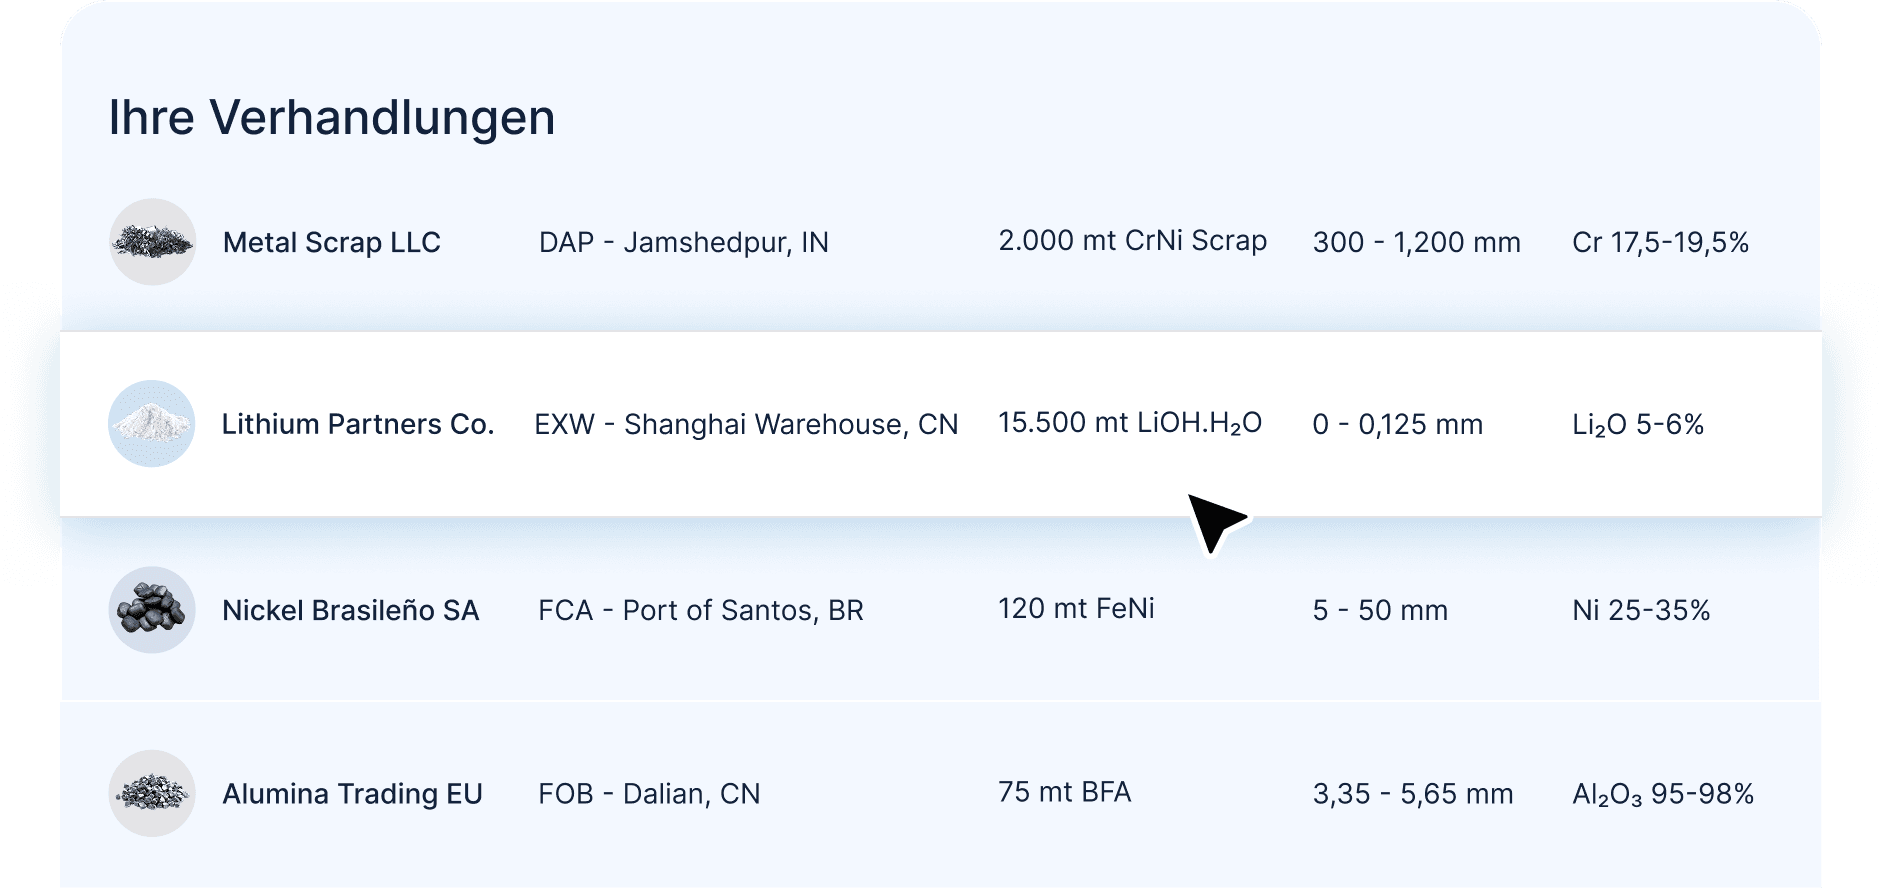The height and width of the screenshot is (888, 1882).
Task: Click the EXW - Shanghai Warehouse, CN term
Action: [746, 425]
